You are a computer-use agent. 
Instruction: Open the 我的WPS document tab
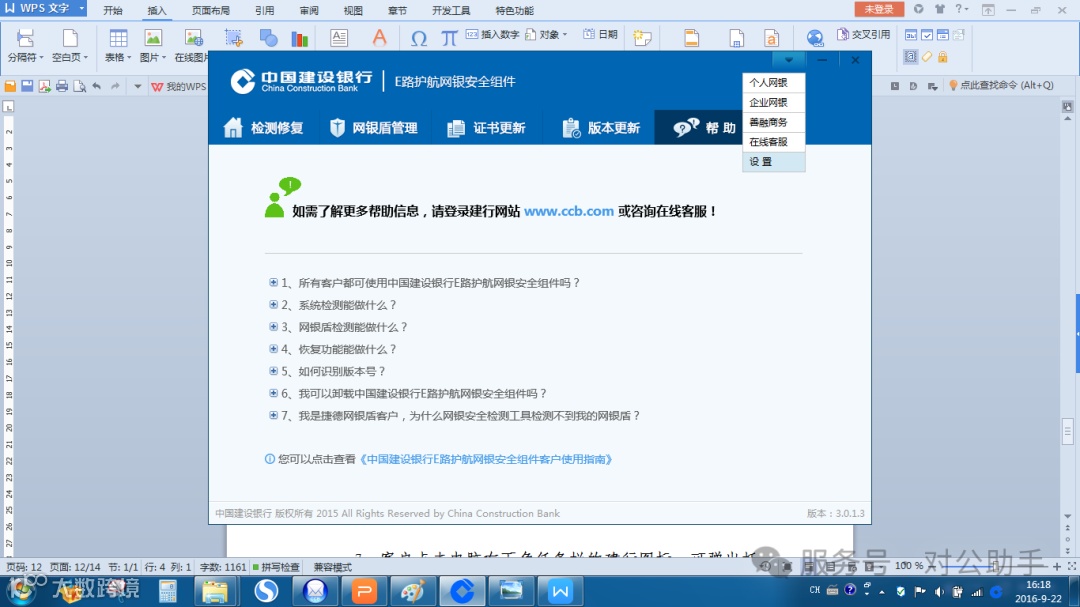coord(178,87)
